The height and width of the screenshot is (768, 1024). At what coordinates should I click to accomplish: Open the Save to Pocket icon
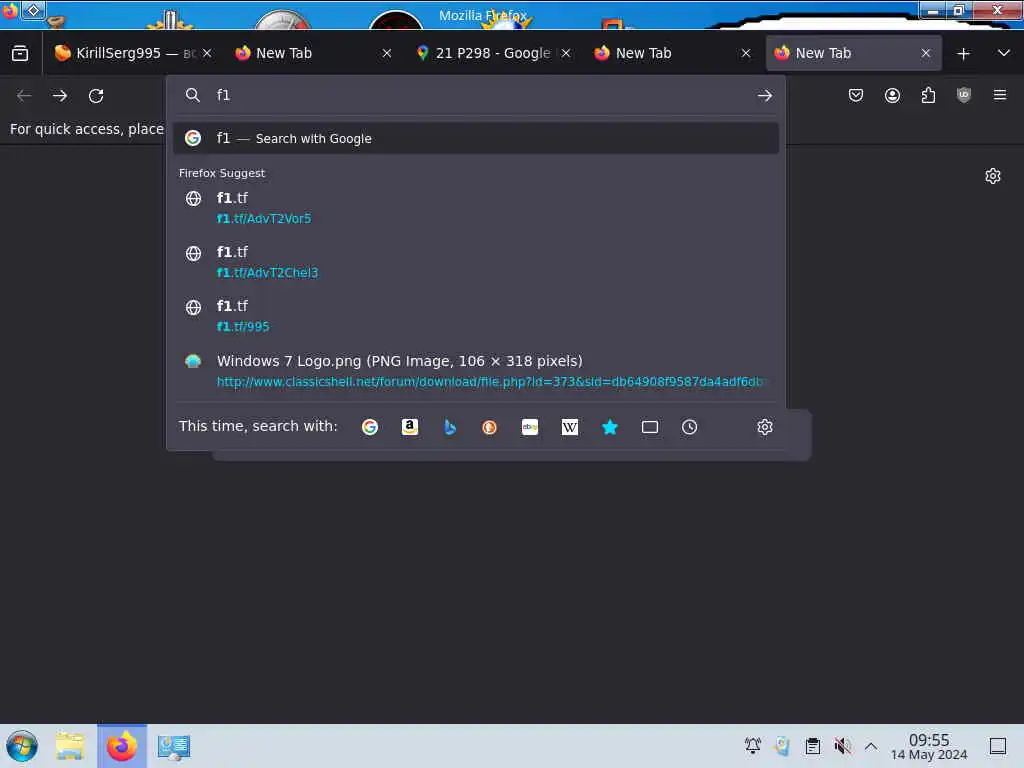tap(856, 95)
